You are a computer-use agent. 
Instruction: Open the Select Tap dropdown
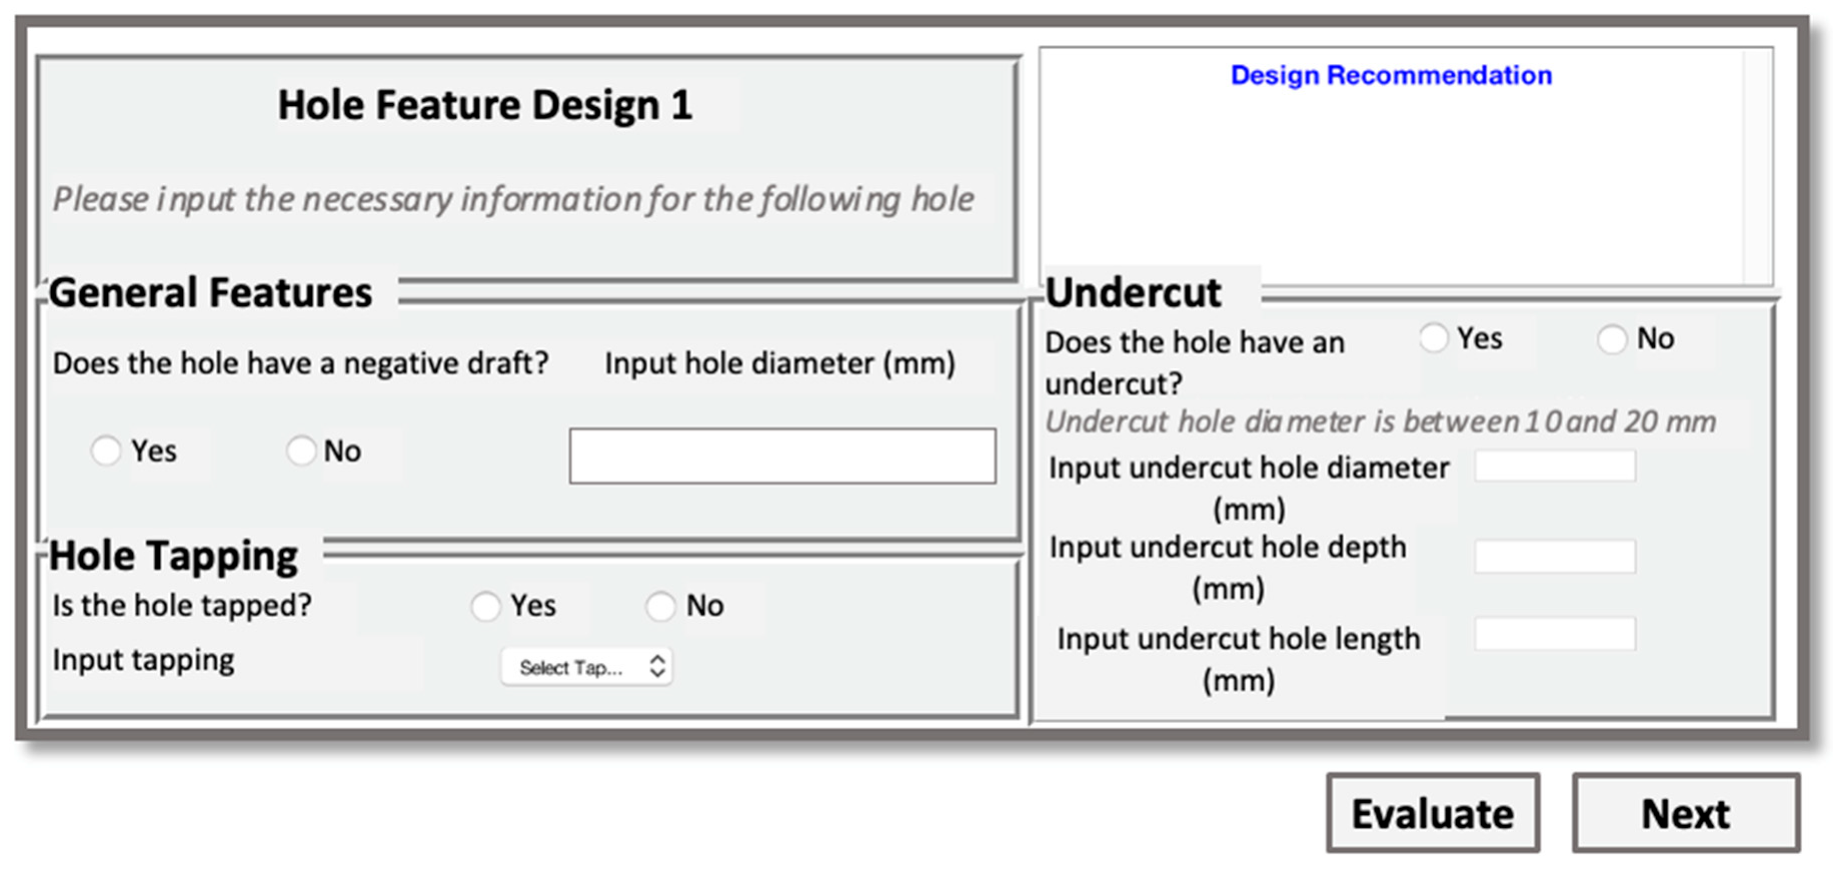click(x=587, y=667)
